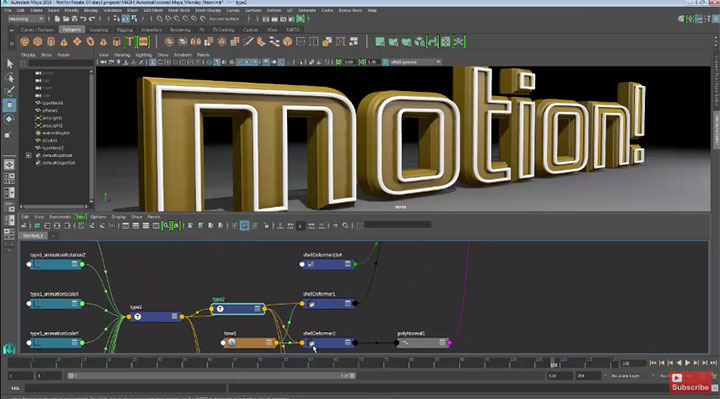This screenshot has height=399, width=720.
Task: Enable select by hierarchy mode
Action: [x=117, y=19]
